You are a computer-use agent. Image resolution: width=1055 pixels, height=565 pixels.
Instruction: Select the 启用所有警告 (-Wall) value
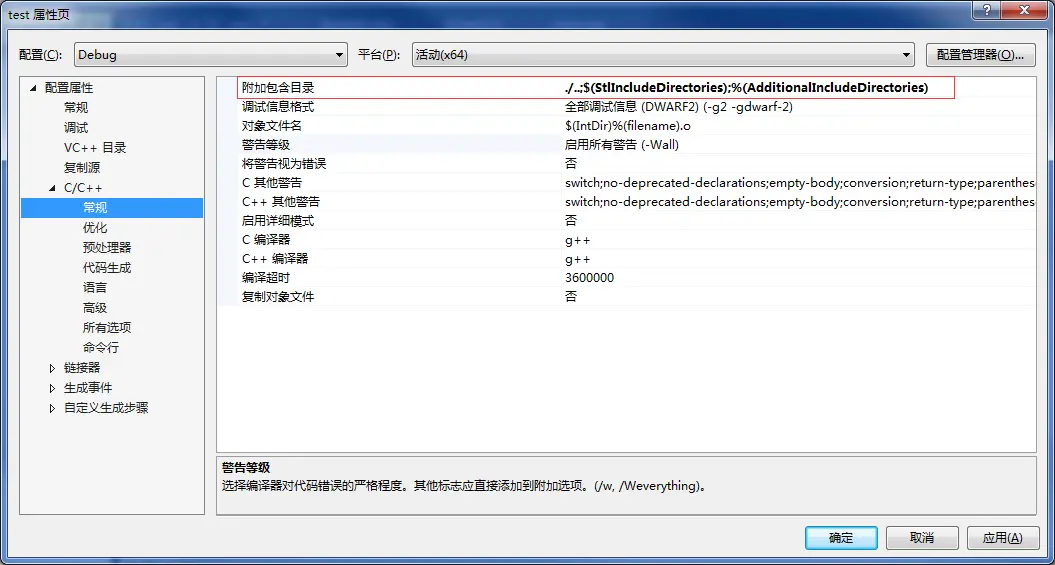click(x=622, y=145)
